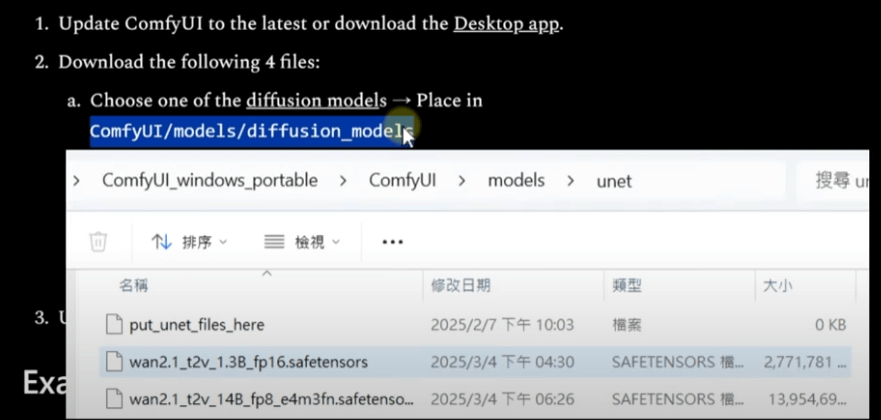This screenshot has height=420, width=881.
Task: Click file icon of wan2.1_t2v_1.3B_fp16 row
Action: coord(114,362)
